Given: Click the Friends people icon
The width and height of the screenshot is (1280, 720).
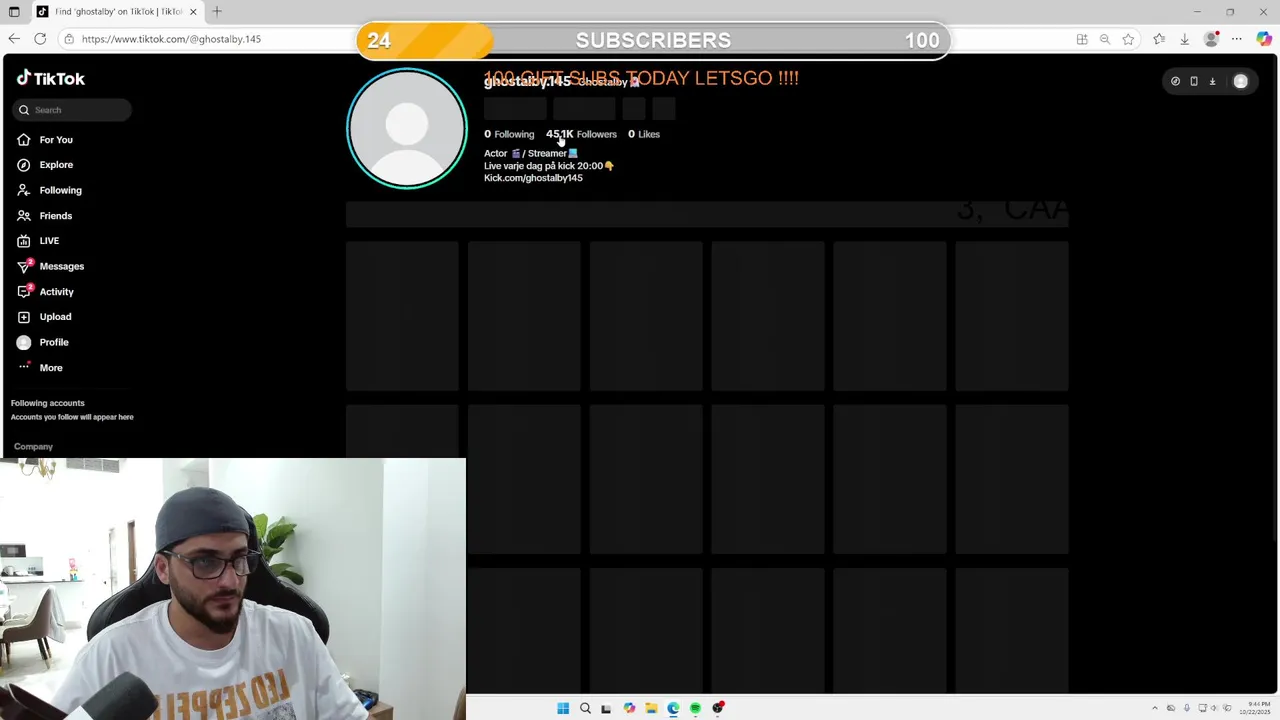Looking at the screenshot, I should (24, 216).
